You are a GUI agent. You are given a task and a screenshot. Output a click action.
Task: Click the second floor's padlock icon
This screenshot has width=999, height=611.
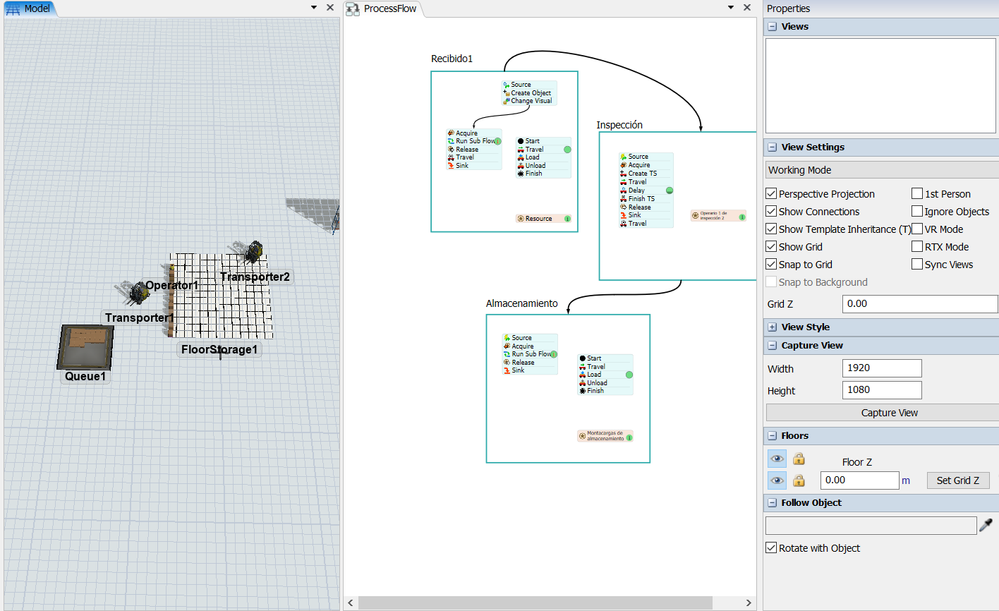pos(799,481)
